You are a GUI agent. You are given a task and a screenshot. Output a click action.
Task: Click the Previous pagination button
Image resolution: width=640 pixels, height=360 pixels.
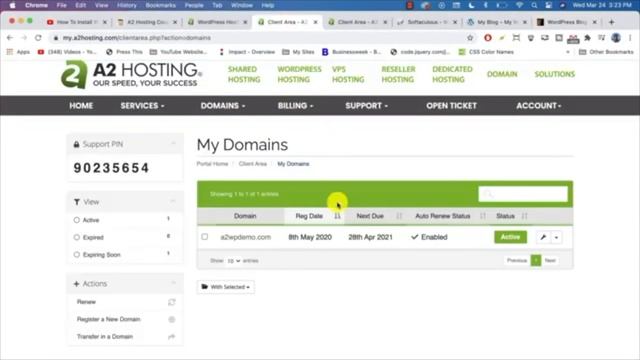(x=517, y=260)
